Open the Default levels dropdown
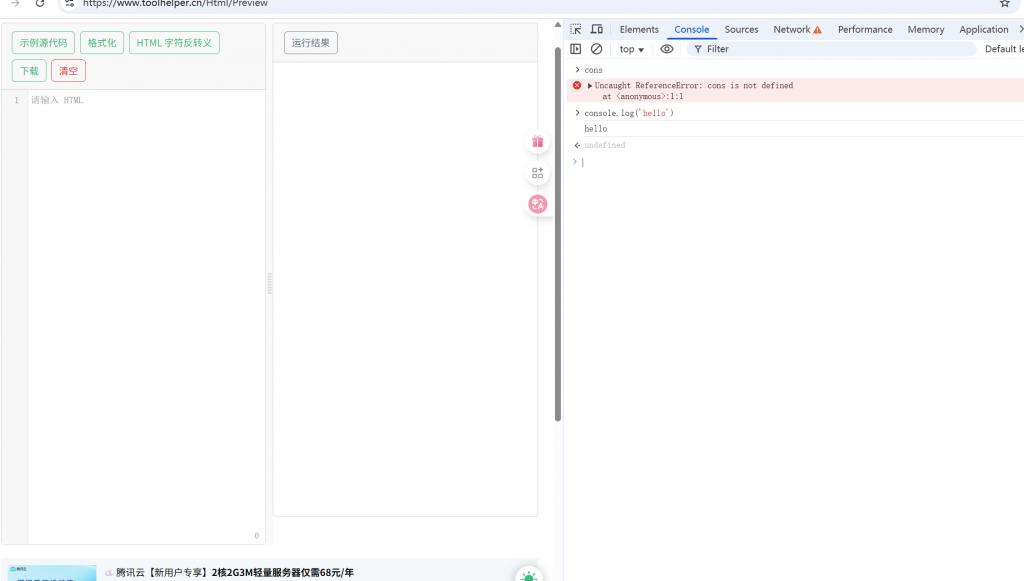1024x581 pixels. tap(1003, 49)
